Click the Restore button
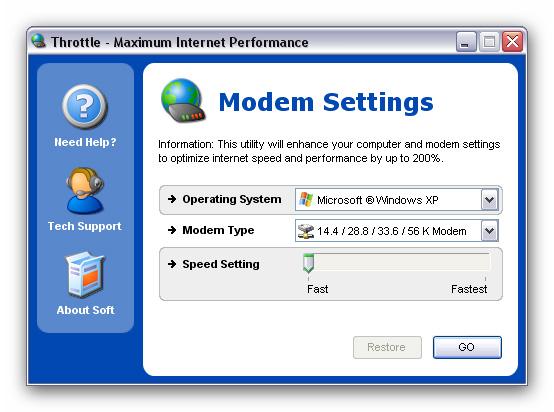 (387, 347)
